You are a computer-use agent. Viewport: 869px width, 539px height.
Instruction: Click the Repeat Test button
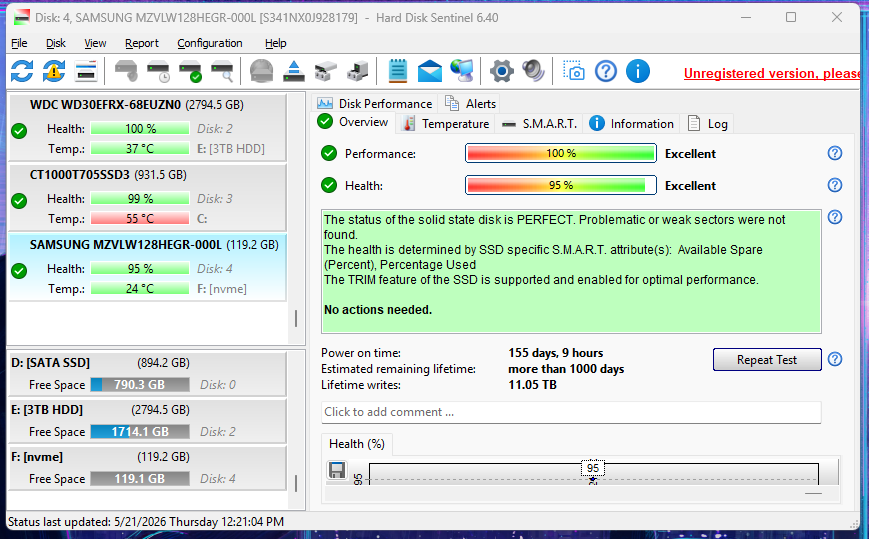766,360
